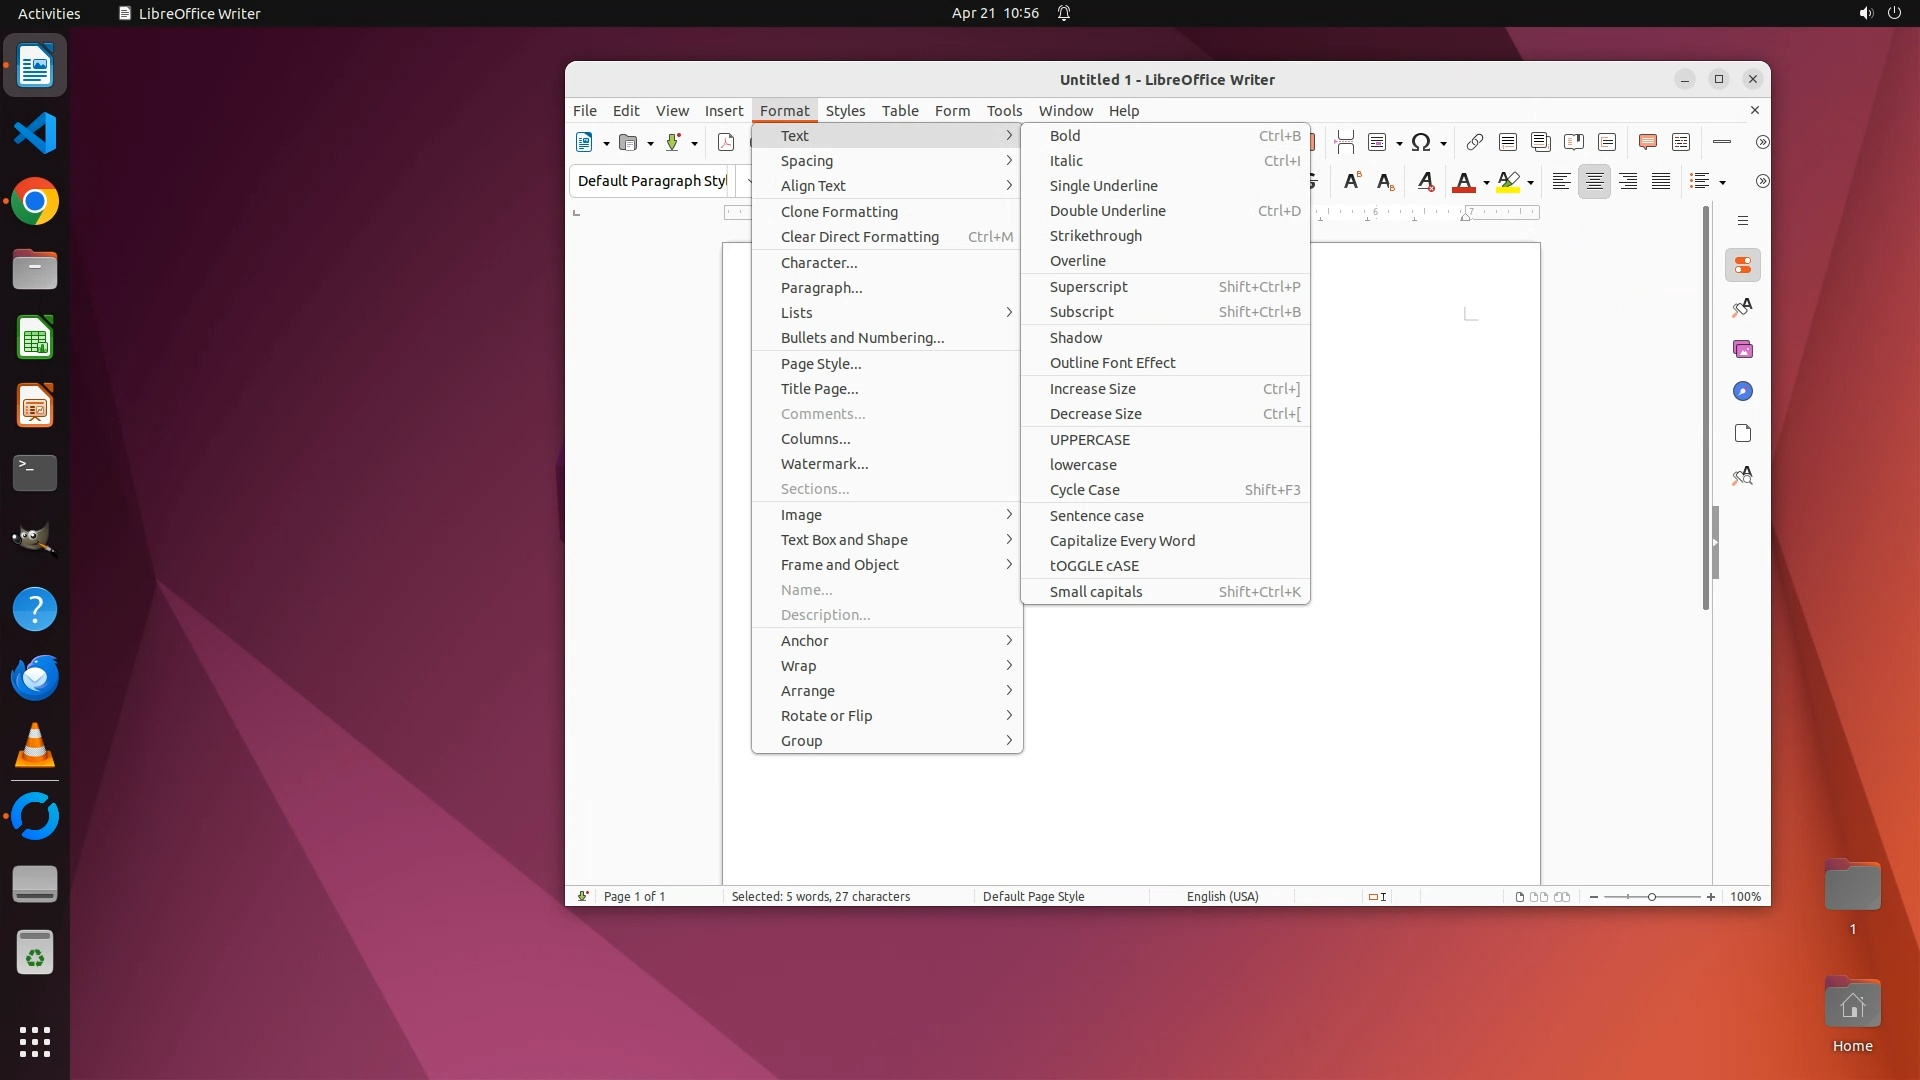The image size is (1920, 1080).
Task: Click English (USA) language in status bar
Action: 1222,896
